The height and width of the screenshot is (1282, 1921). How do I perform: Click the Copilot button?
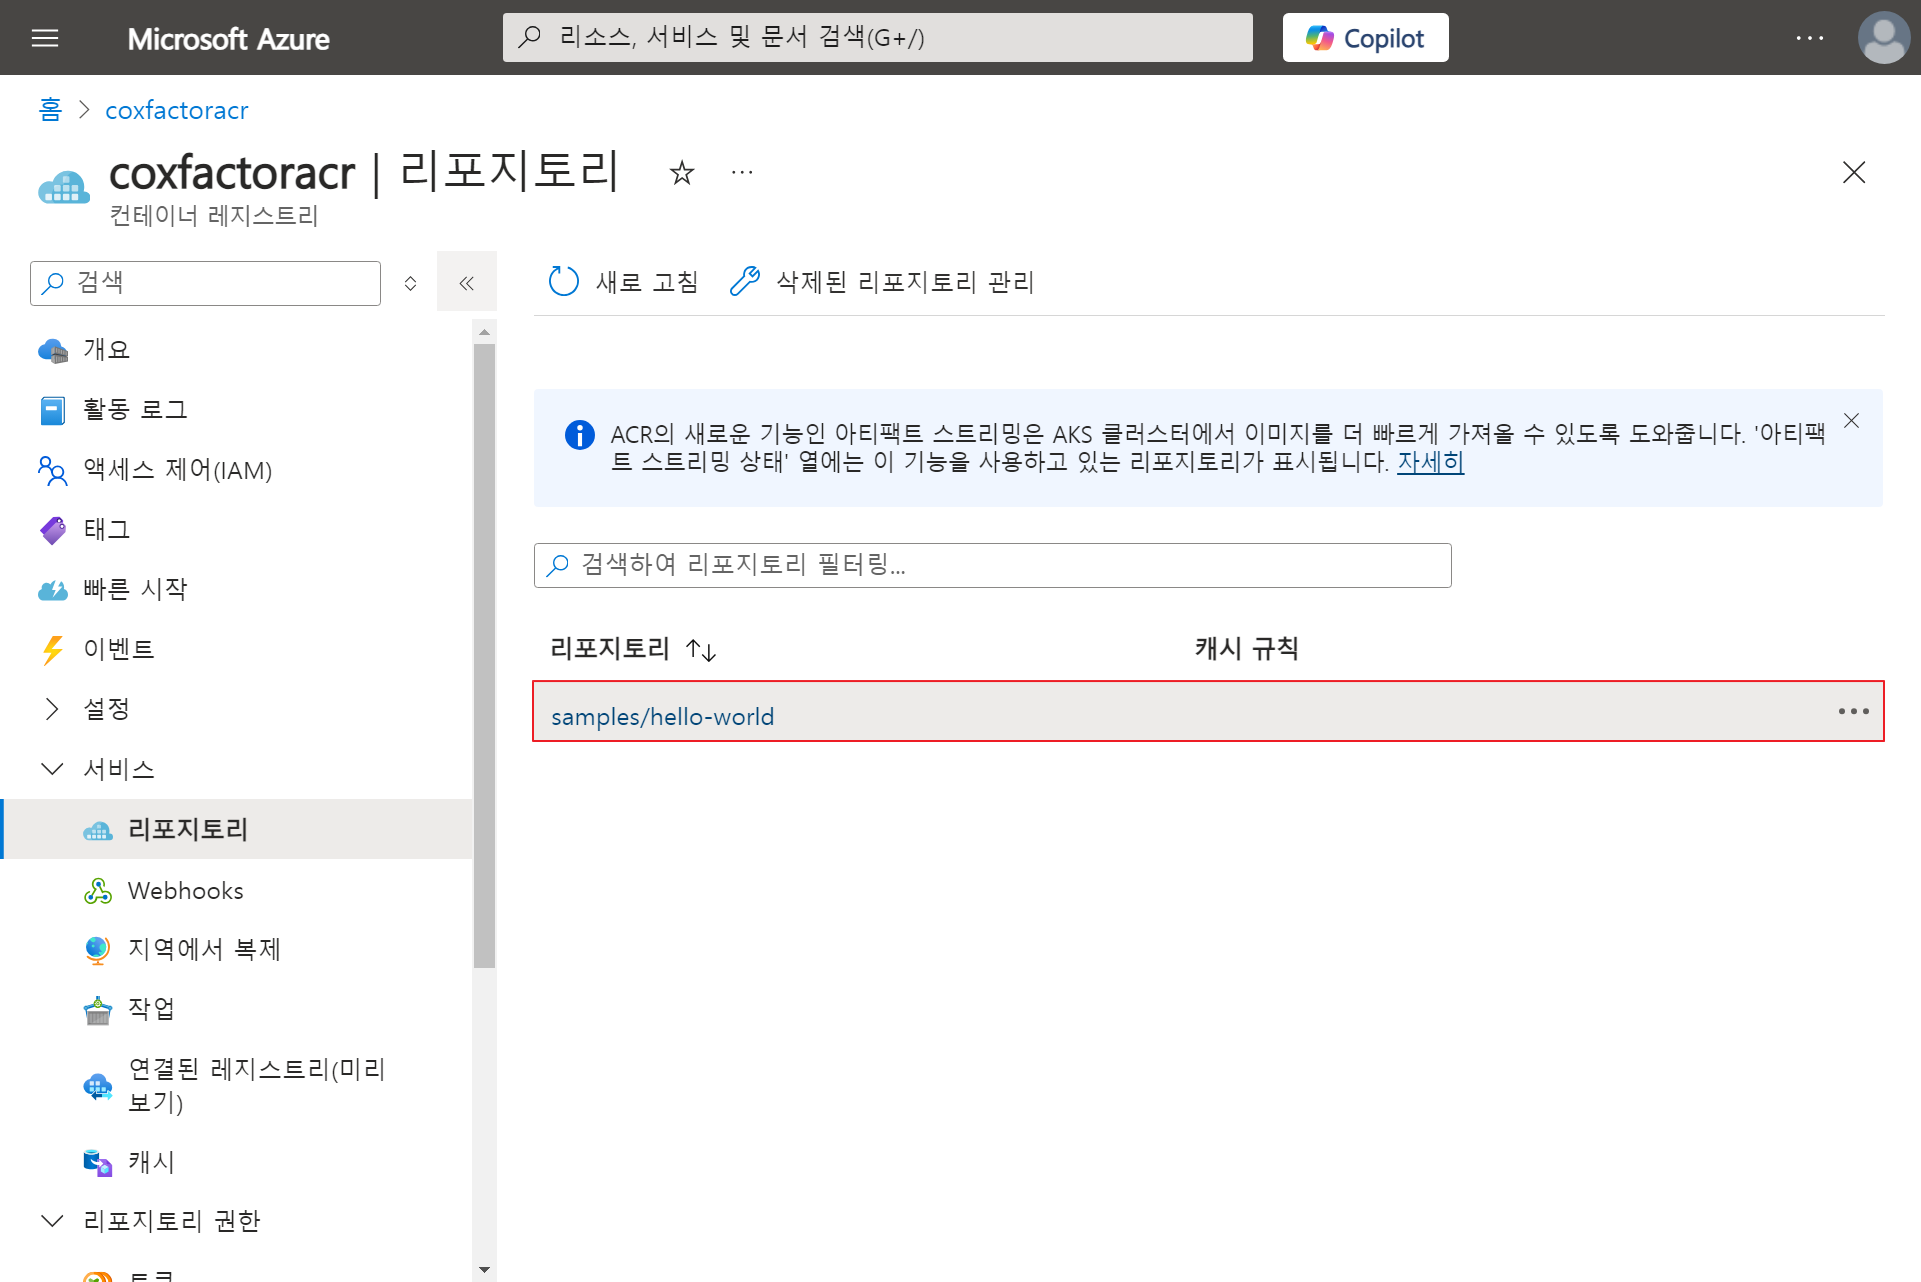click(x=1365, y=38)
